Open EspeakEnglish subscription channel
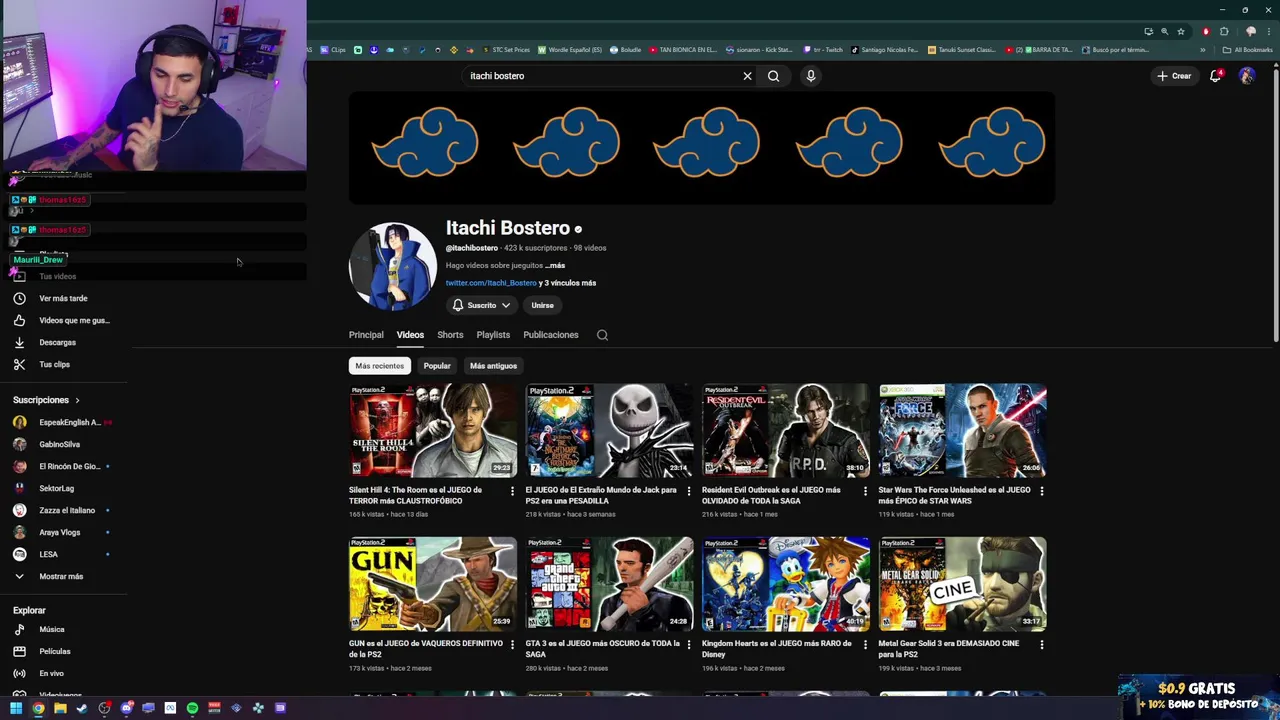1280x720 pixels. click(60, 422)
